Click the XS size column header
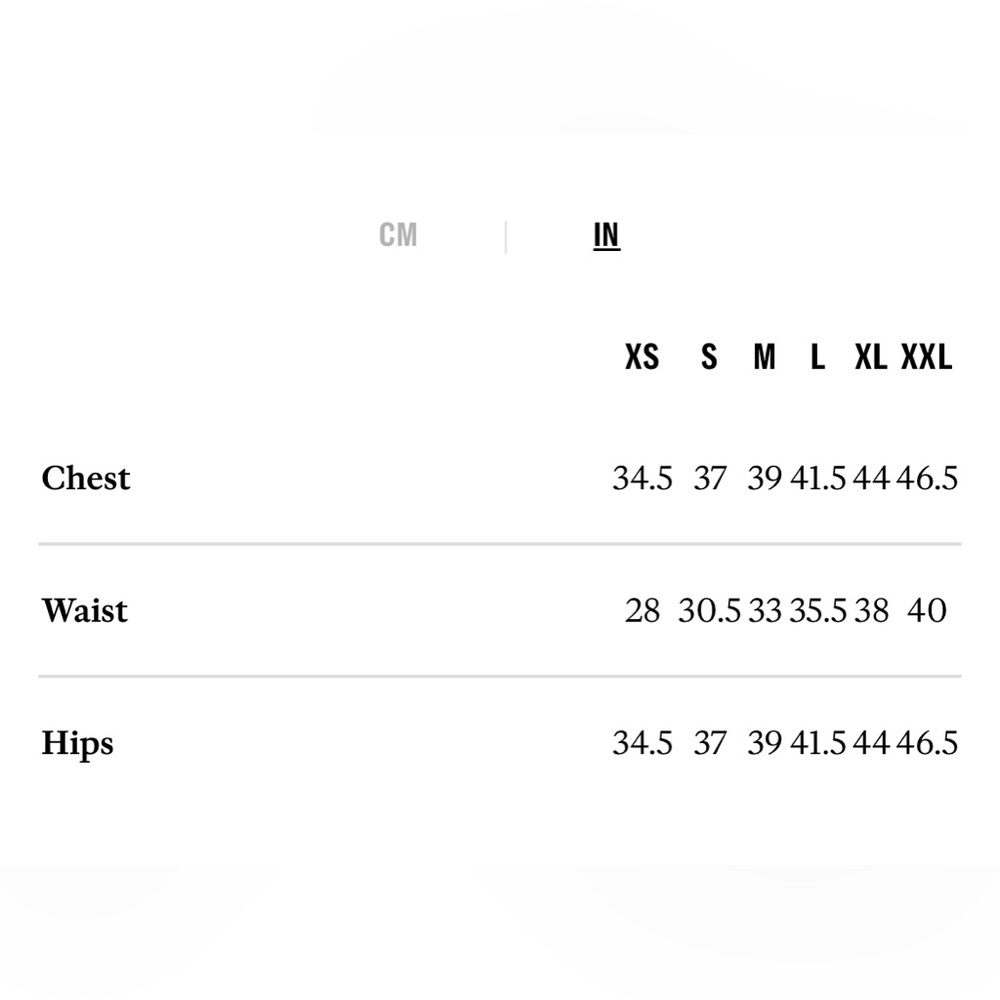This screenshot has height=1000, width=1000. point(642,357)
